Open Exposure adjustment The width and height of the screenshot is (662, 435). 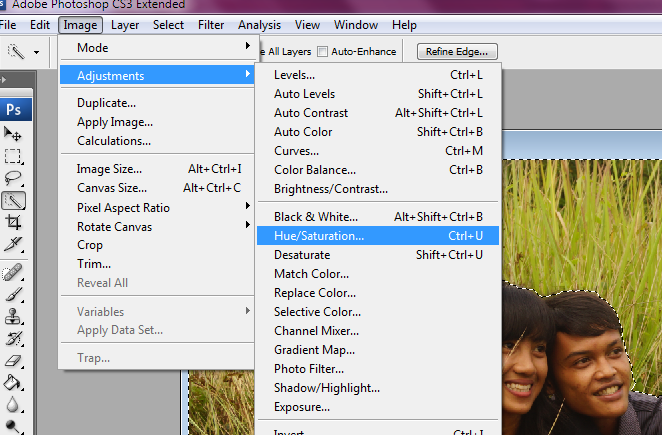tap(378, 407)
